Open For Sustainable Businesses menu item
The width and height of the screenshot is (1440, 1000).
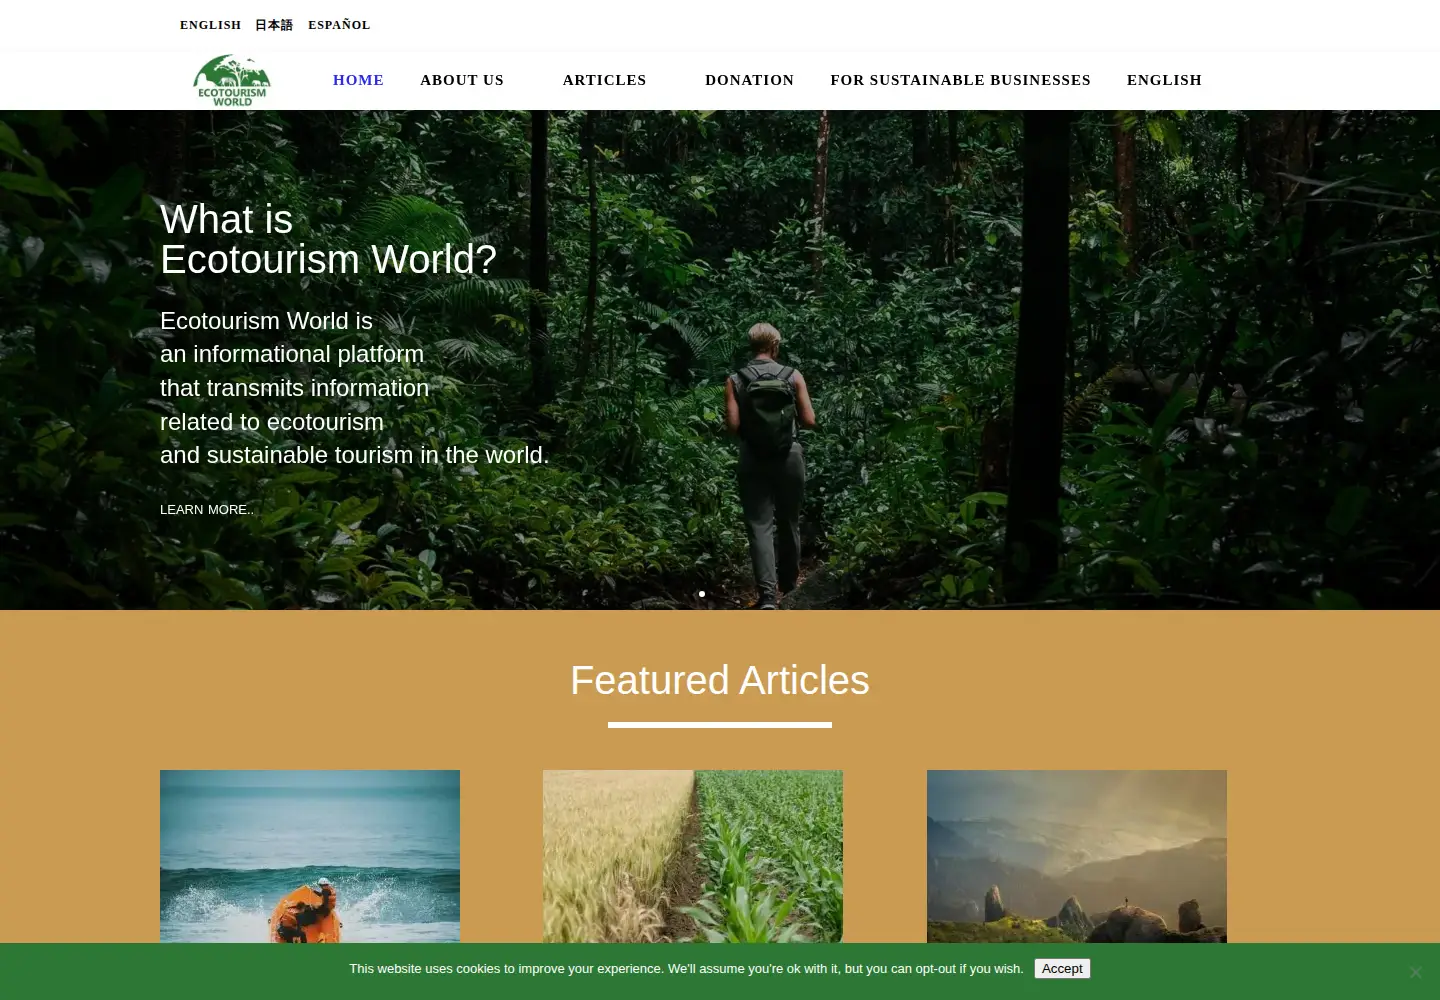pos(960,80)
